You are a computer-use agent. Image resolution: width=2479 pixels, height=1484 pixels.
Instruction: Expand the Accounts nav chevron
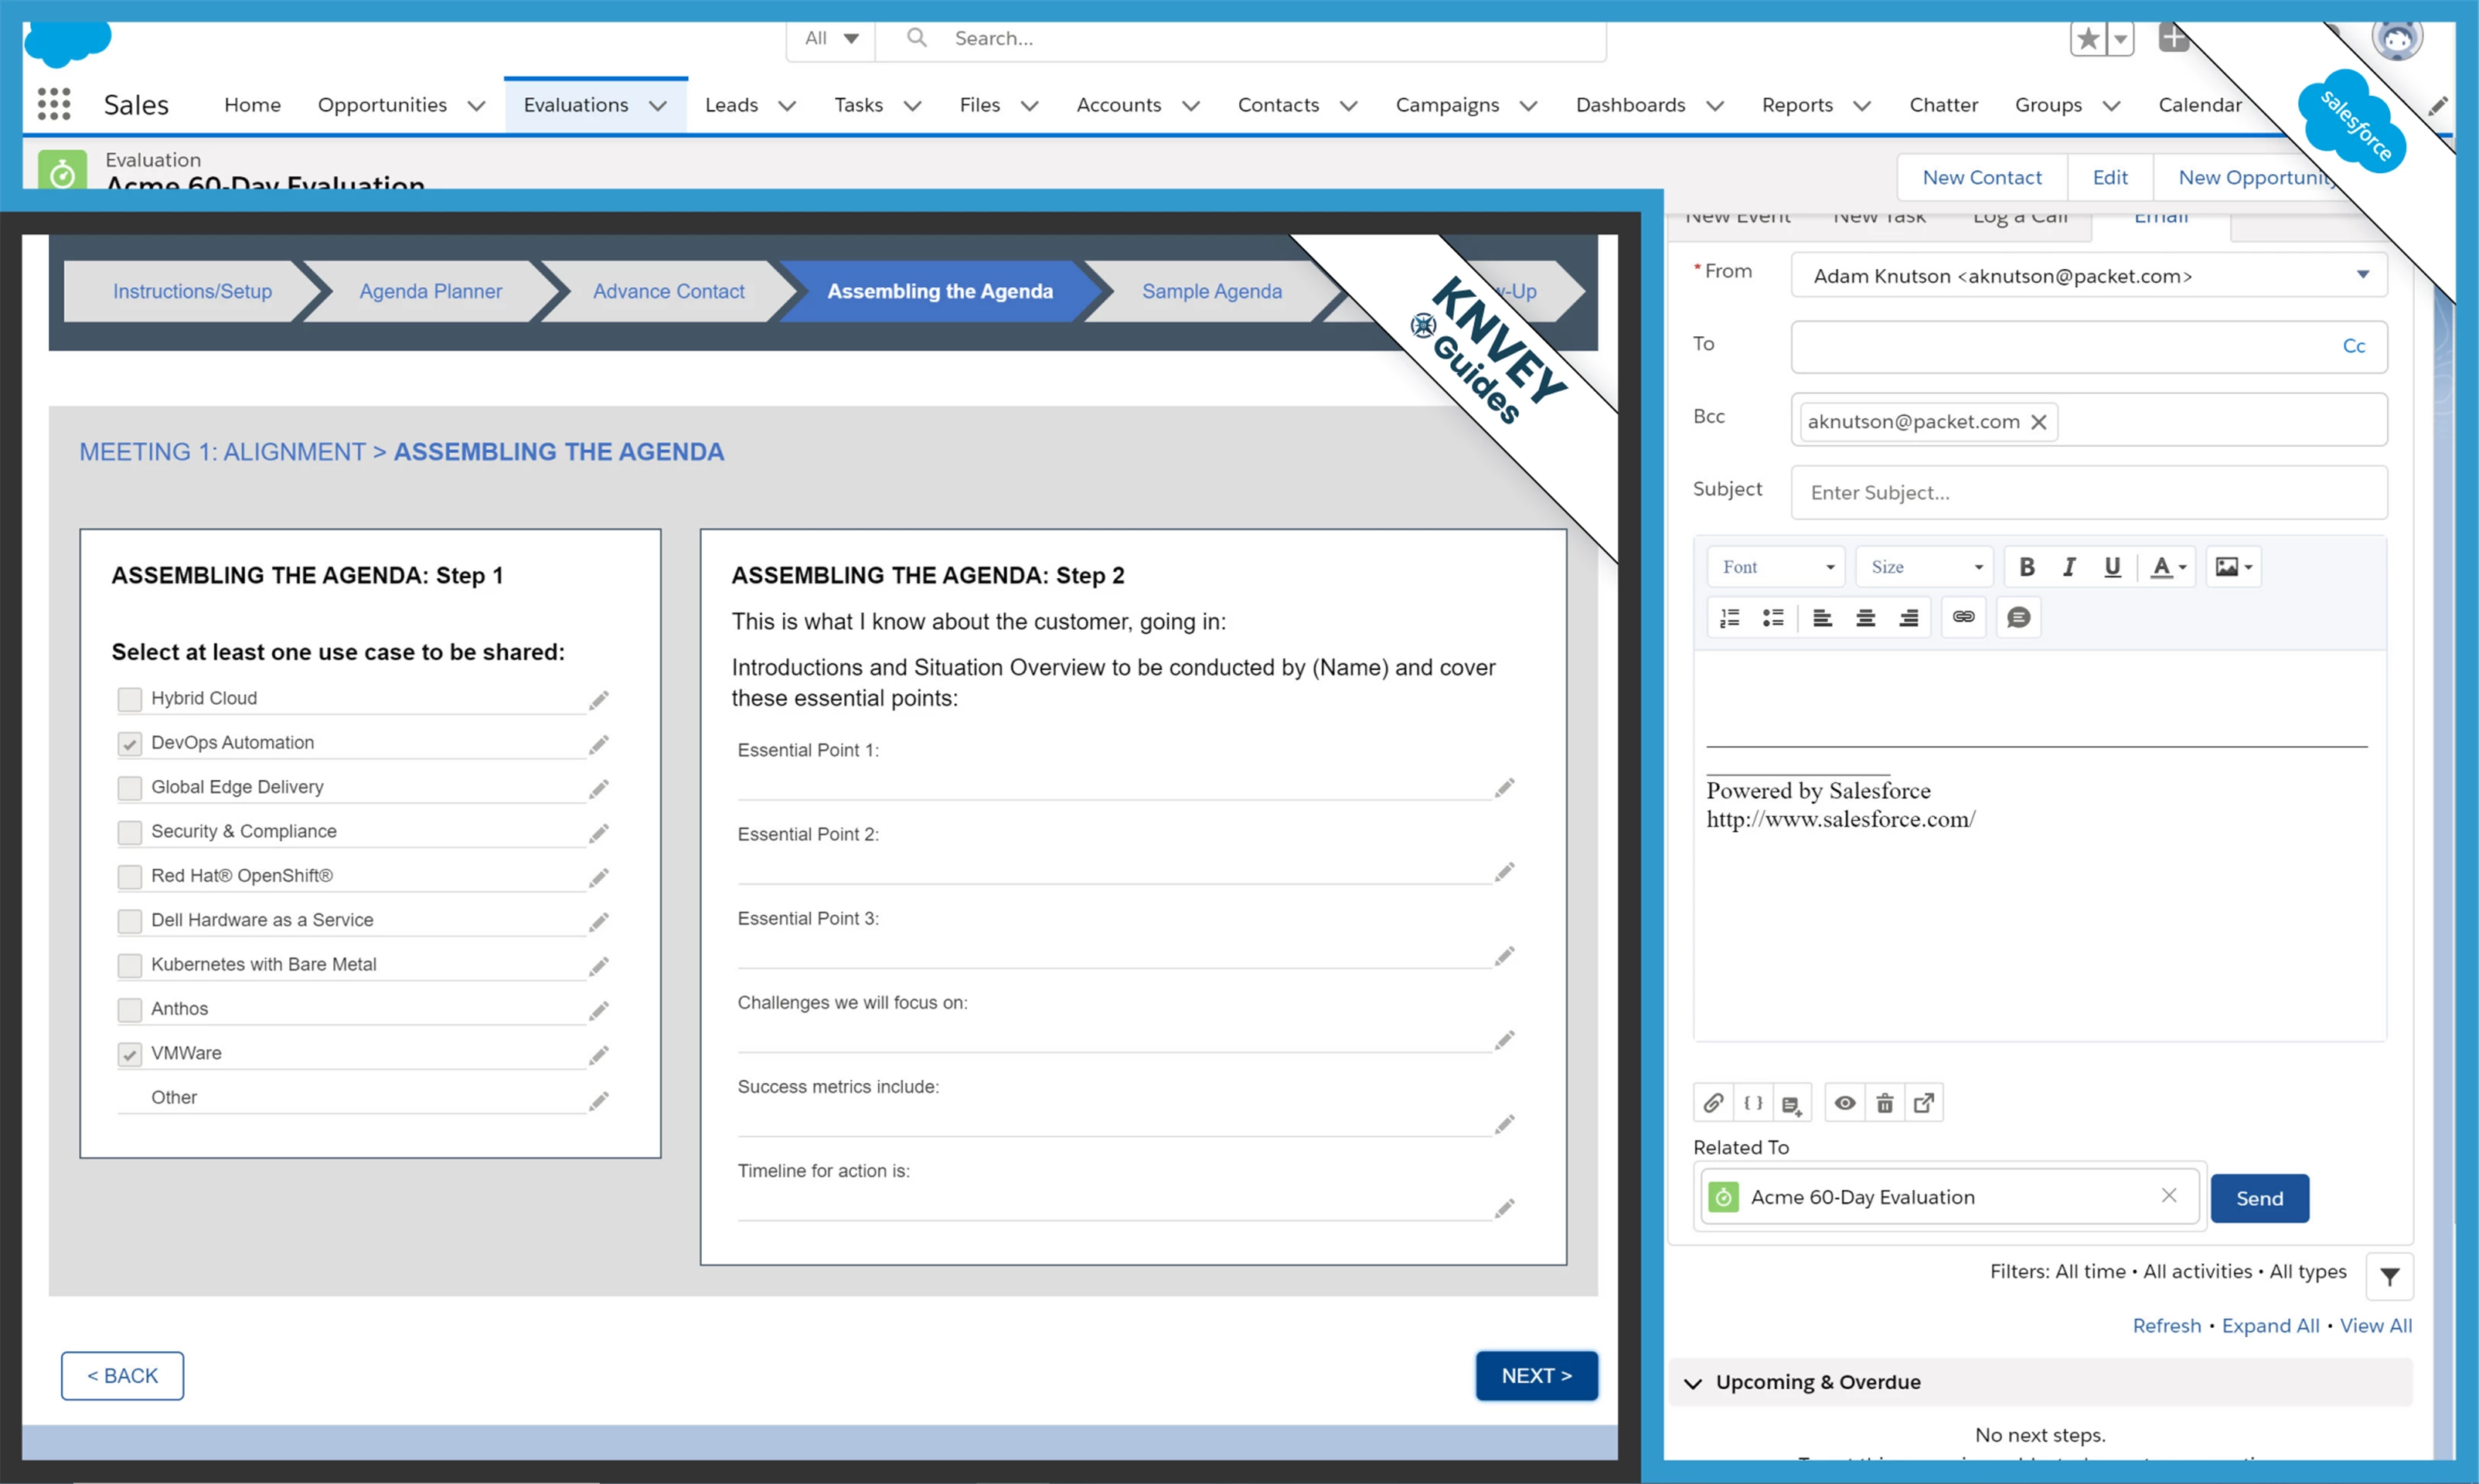click(x=1190, y=105)
